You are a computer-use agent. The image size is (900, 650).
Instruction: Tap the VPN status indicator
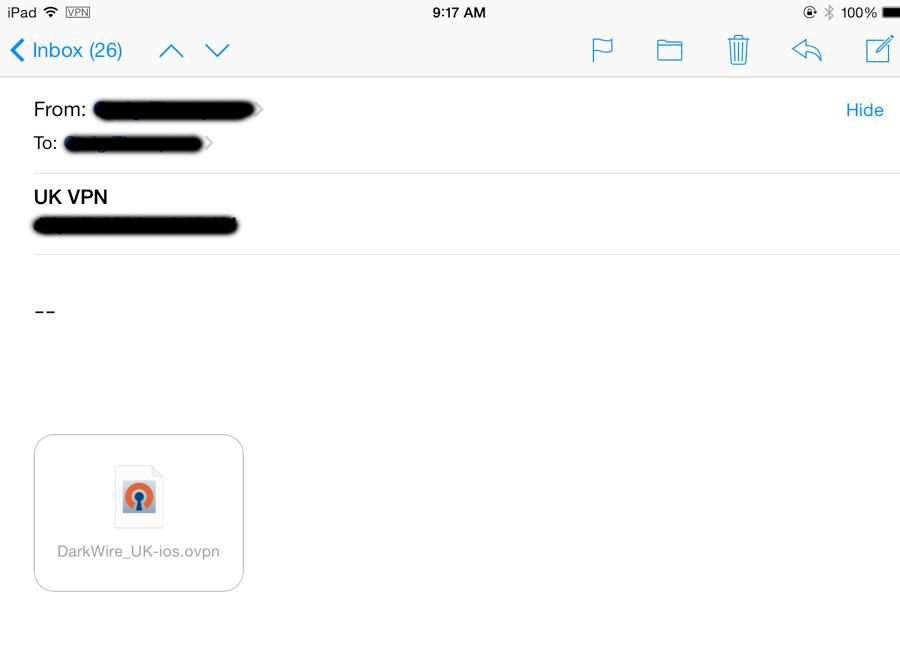77,12
